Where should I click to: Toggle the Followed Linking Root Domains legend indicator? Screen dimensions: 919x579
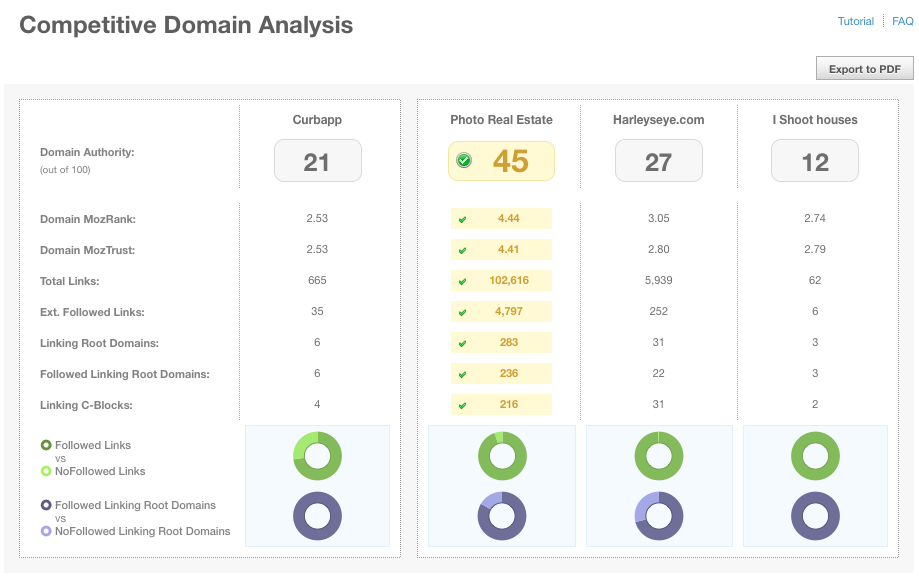click(46, 505)
